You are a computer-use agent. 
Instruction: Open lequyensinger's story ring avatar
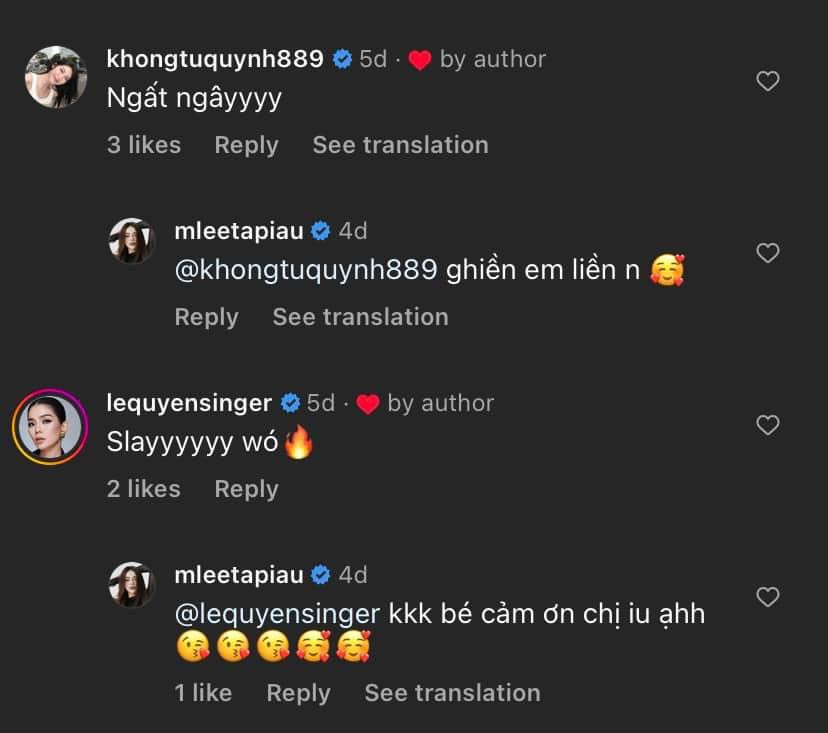[x=46, y=423]
